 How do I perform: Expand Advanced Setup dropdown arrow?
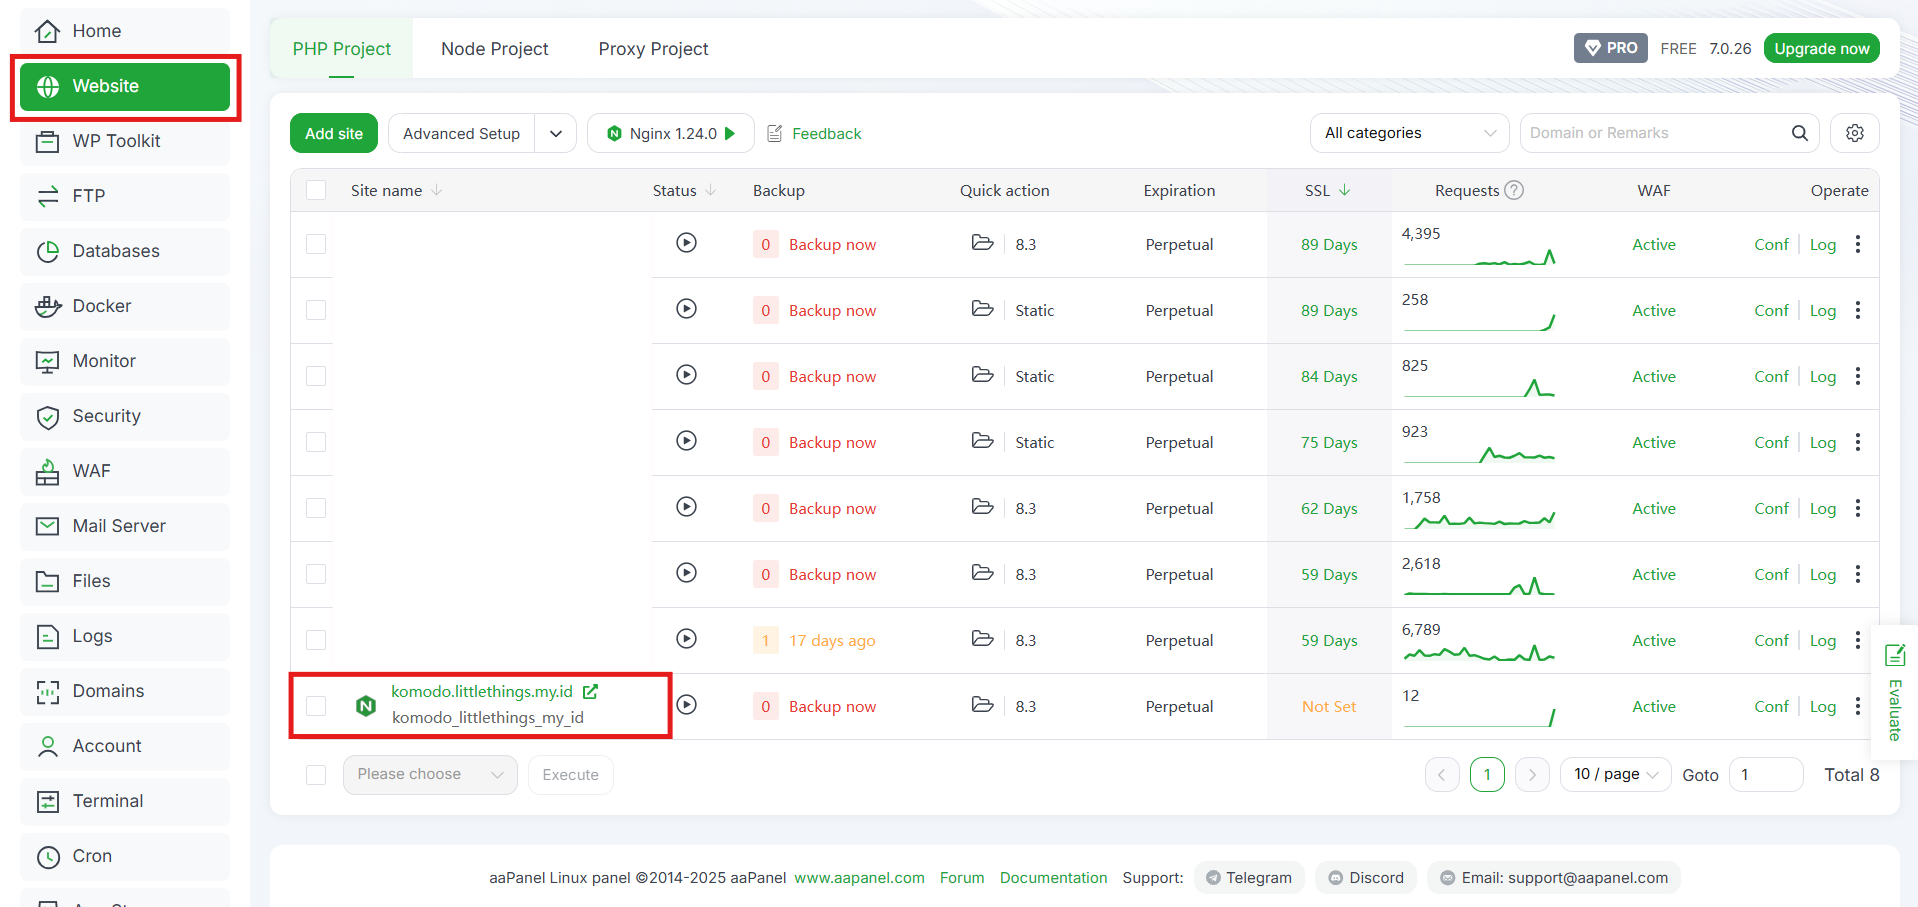tap(556, 133)
